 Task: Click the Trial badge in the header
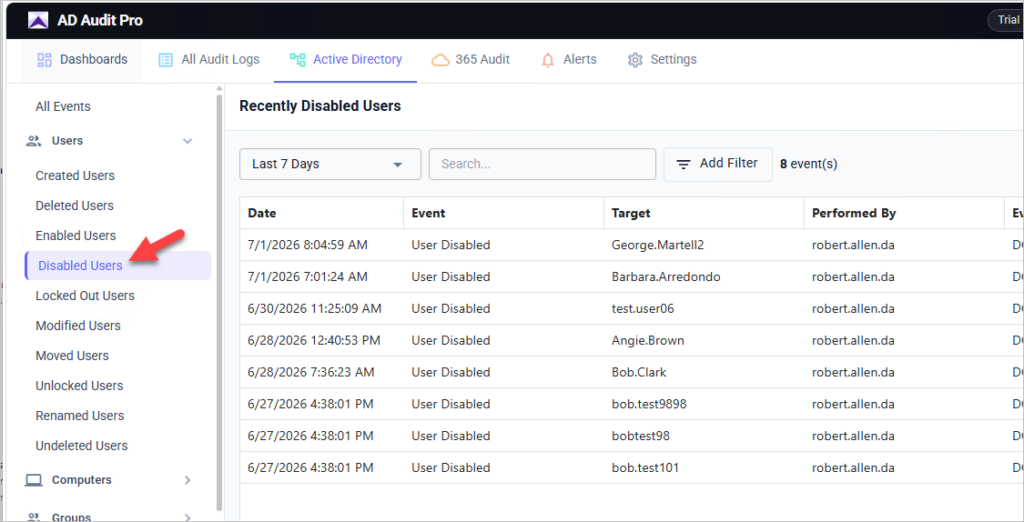(1006, 20)
